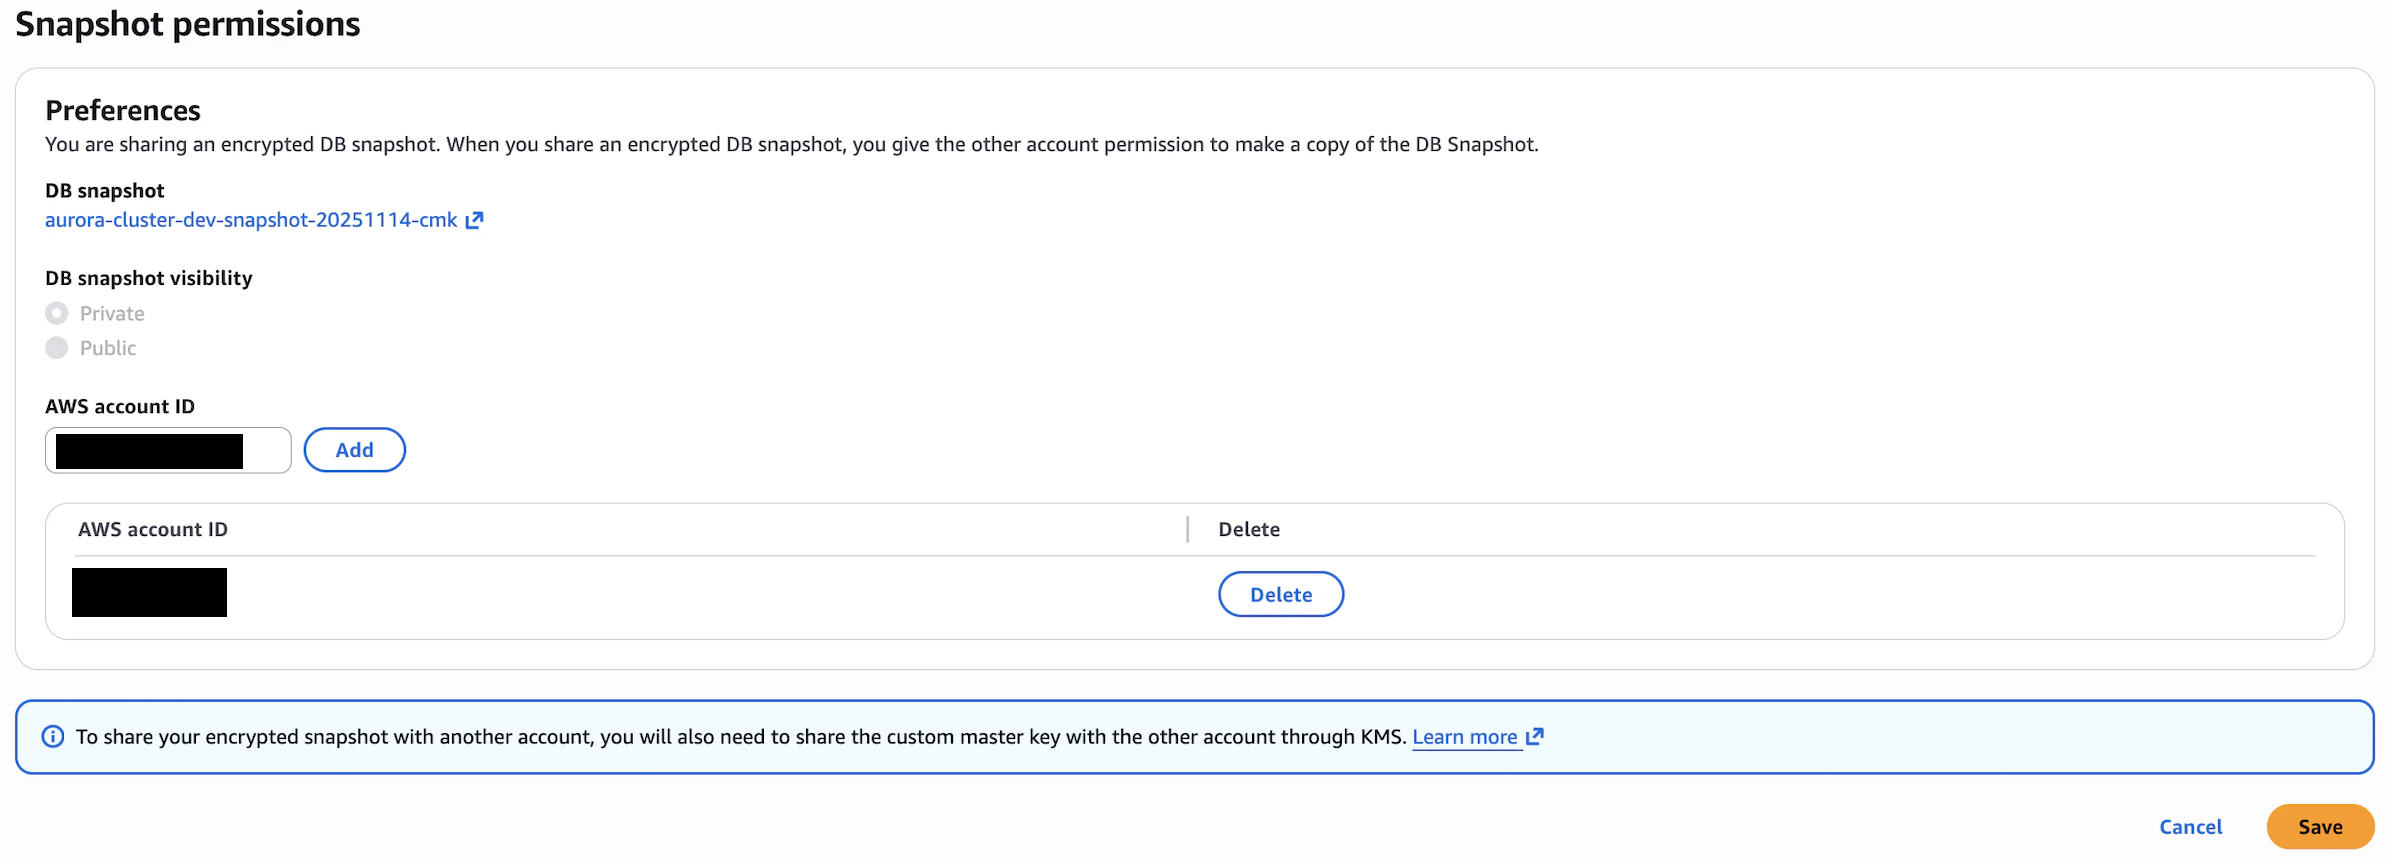Add the AWS account ID
Image resolution: width=2392 pixels, height=864 pixels.
355,450
